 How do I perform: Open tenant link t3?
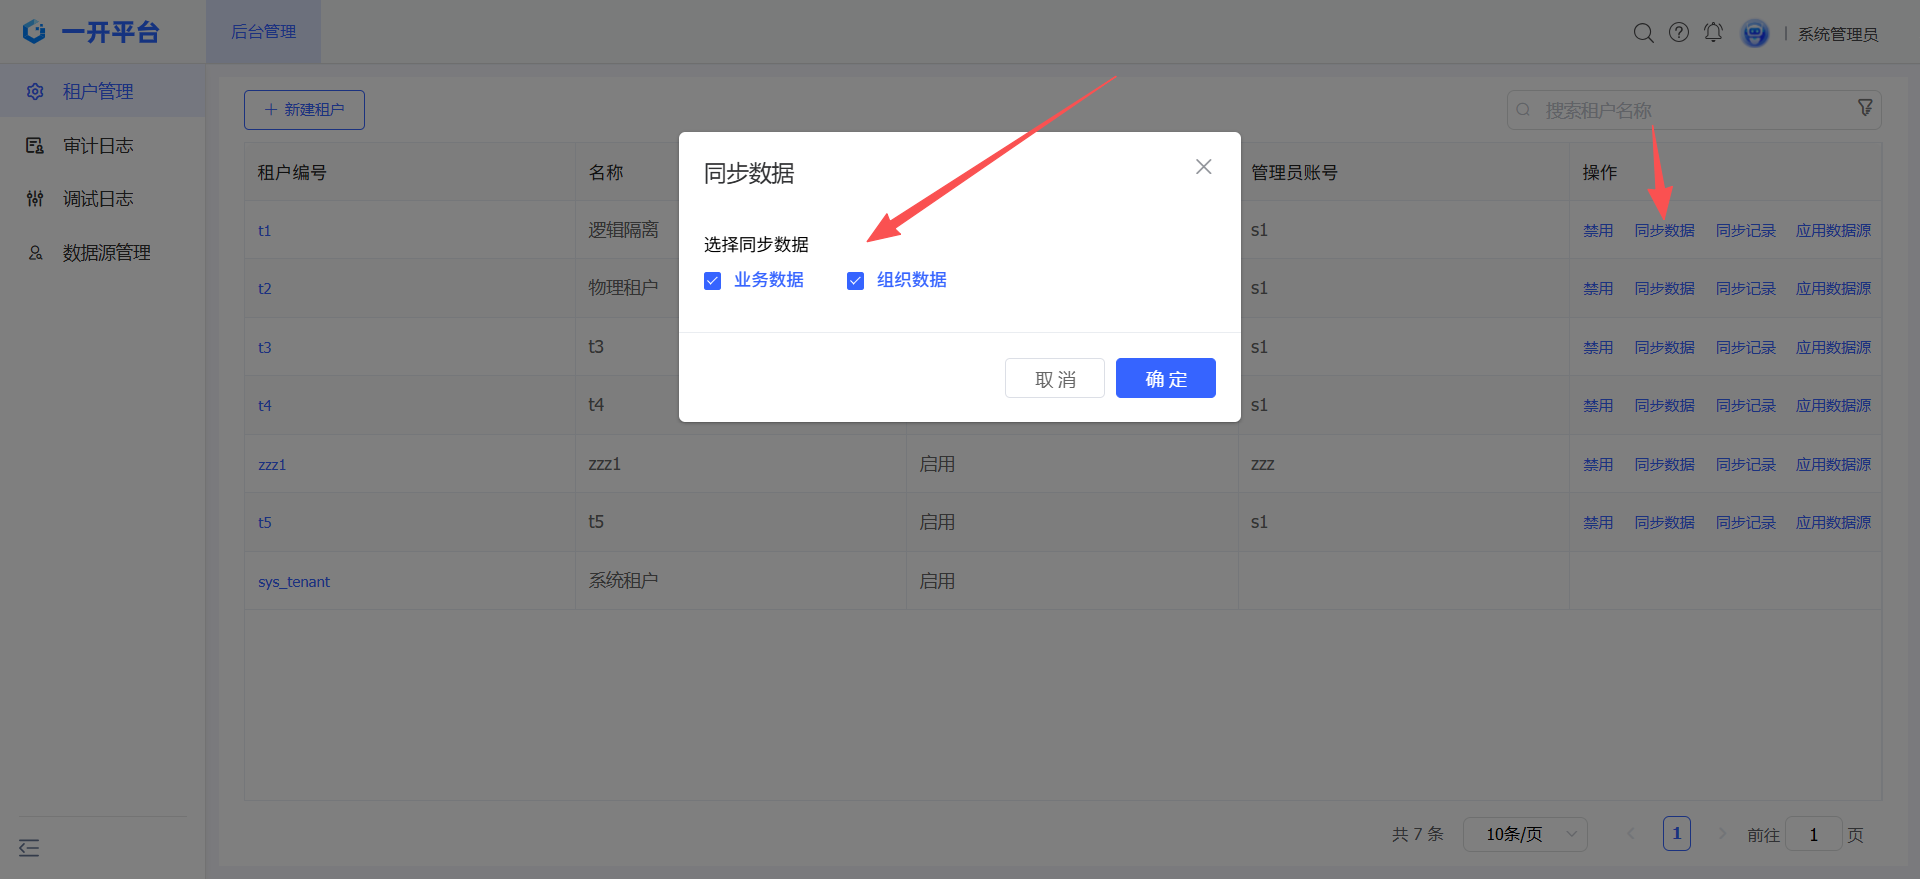point(264,348)
